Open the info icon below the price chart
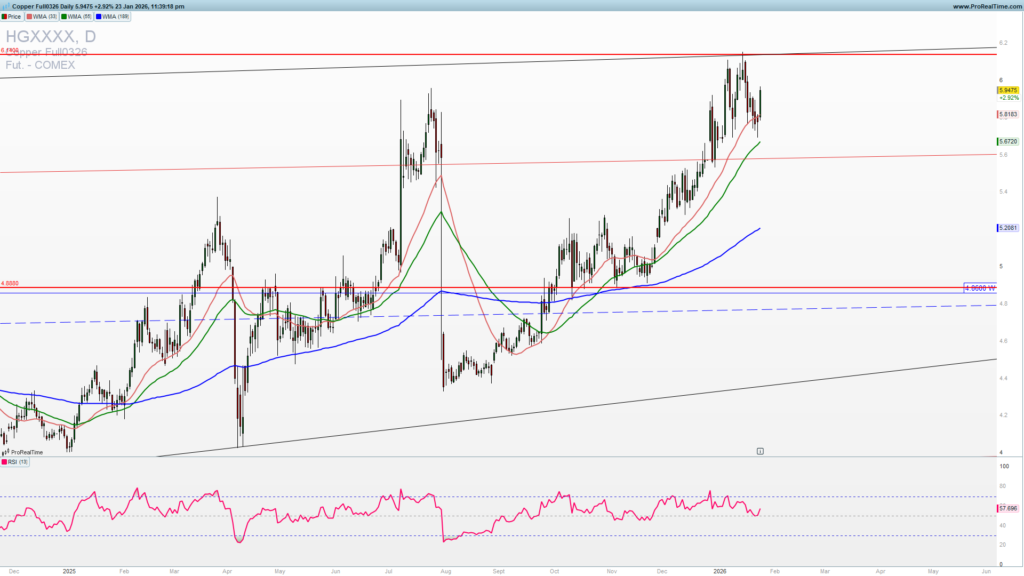The width and height of the screenshot is (1024, 576). [x=760, y=451]
